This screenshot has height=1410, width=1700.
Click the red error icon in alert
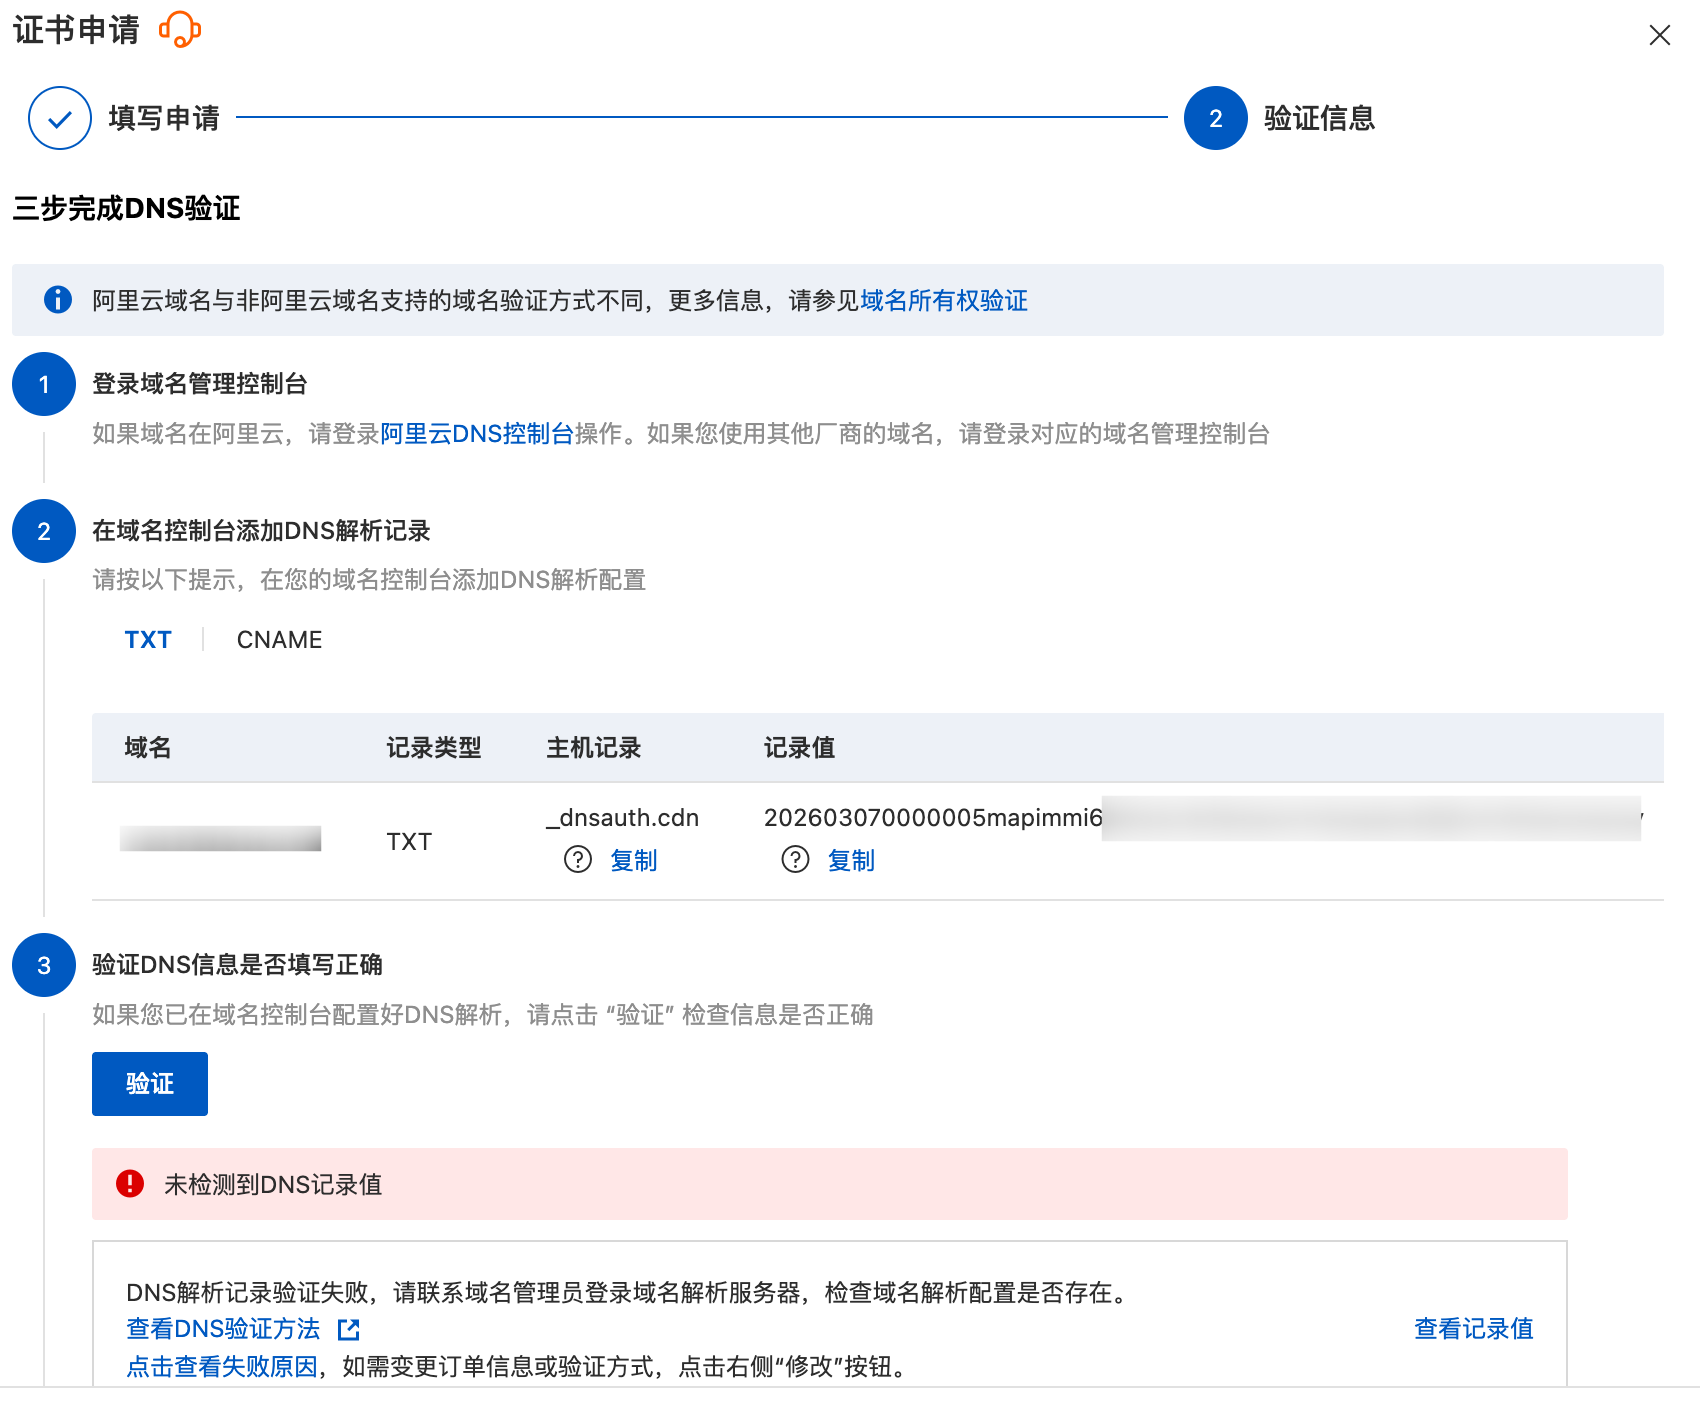[130, 1184]
